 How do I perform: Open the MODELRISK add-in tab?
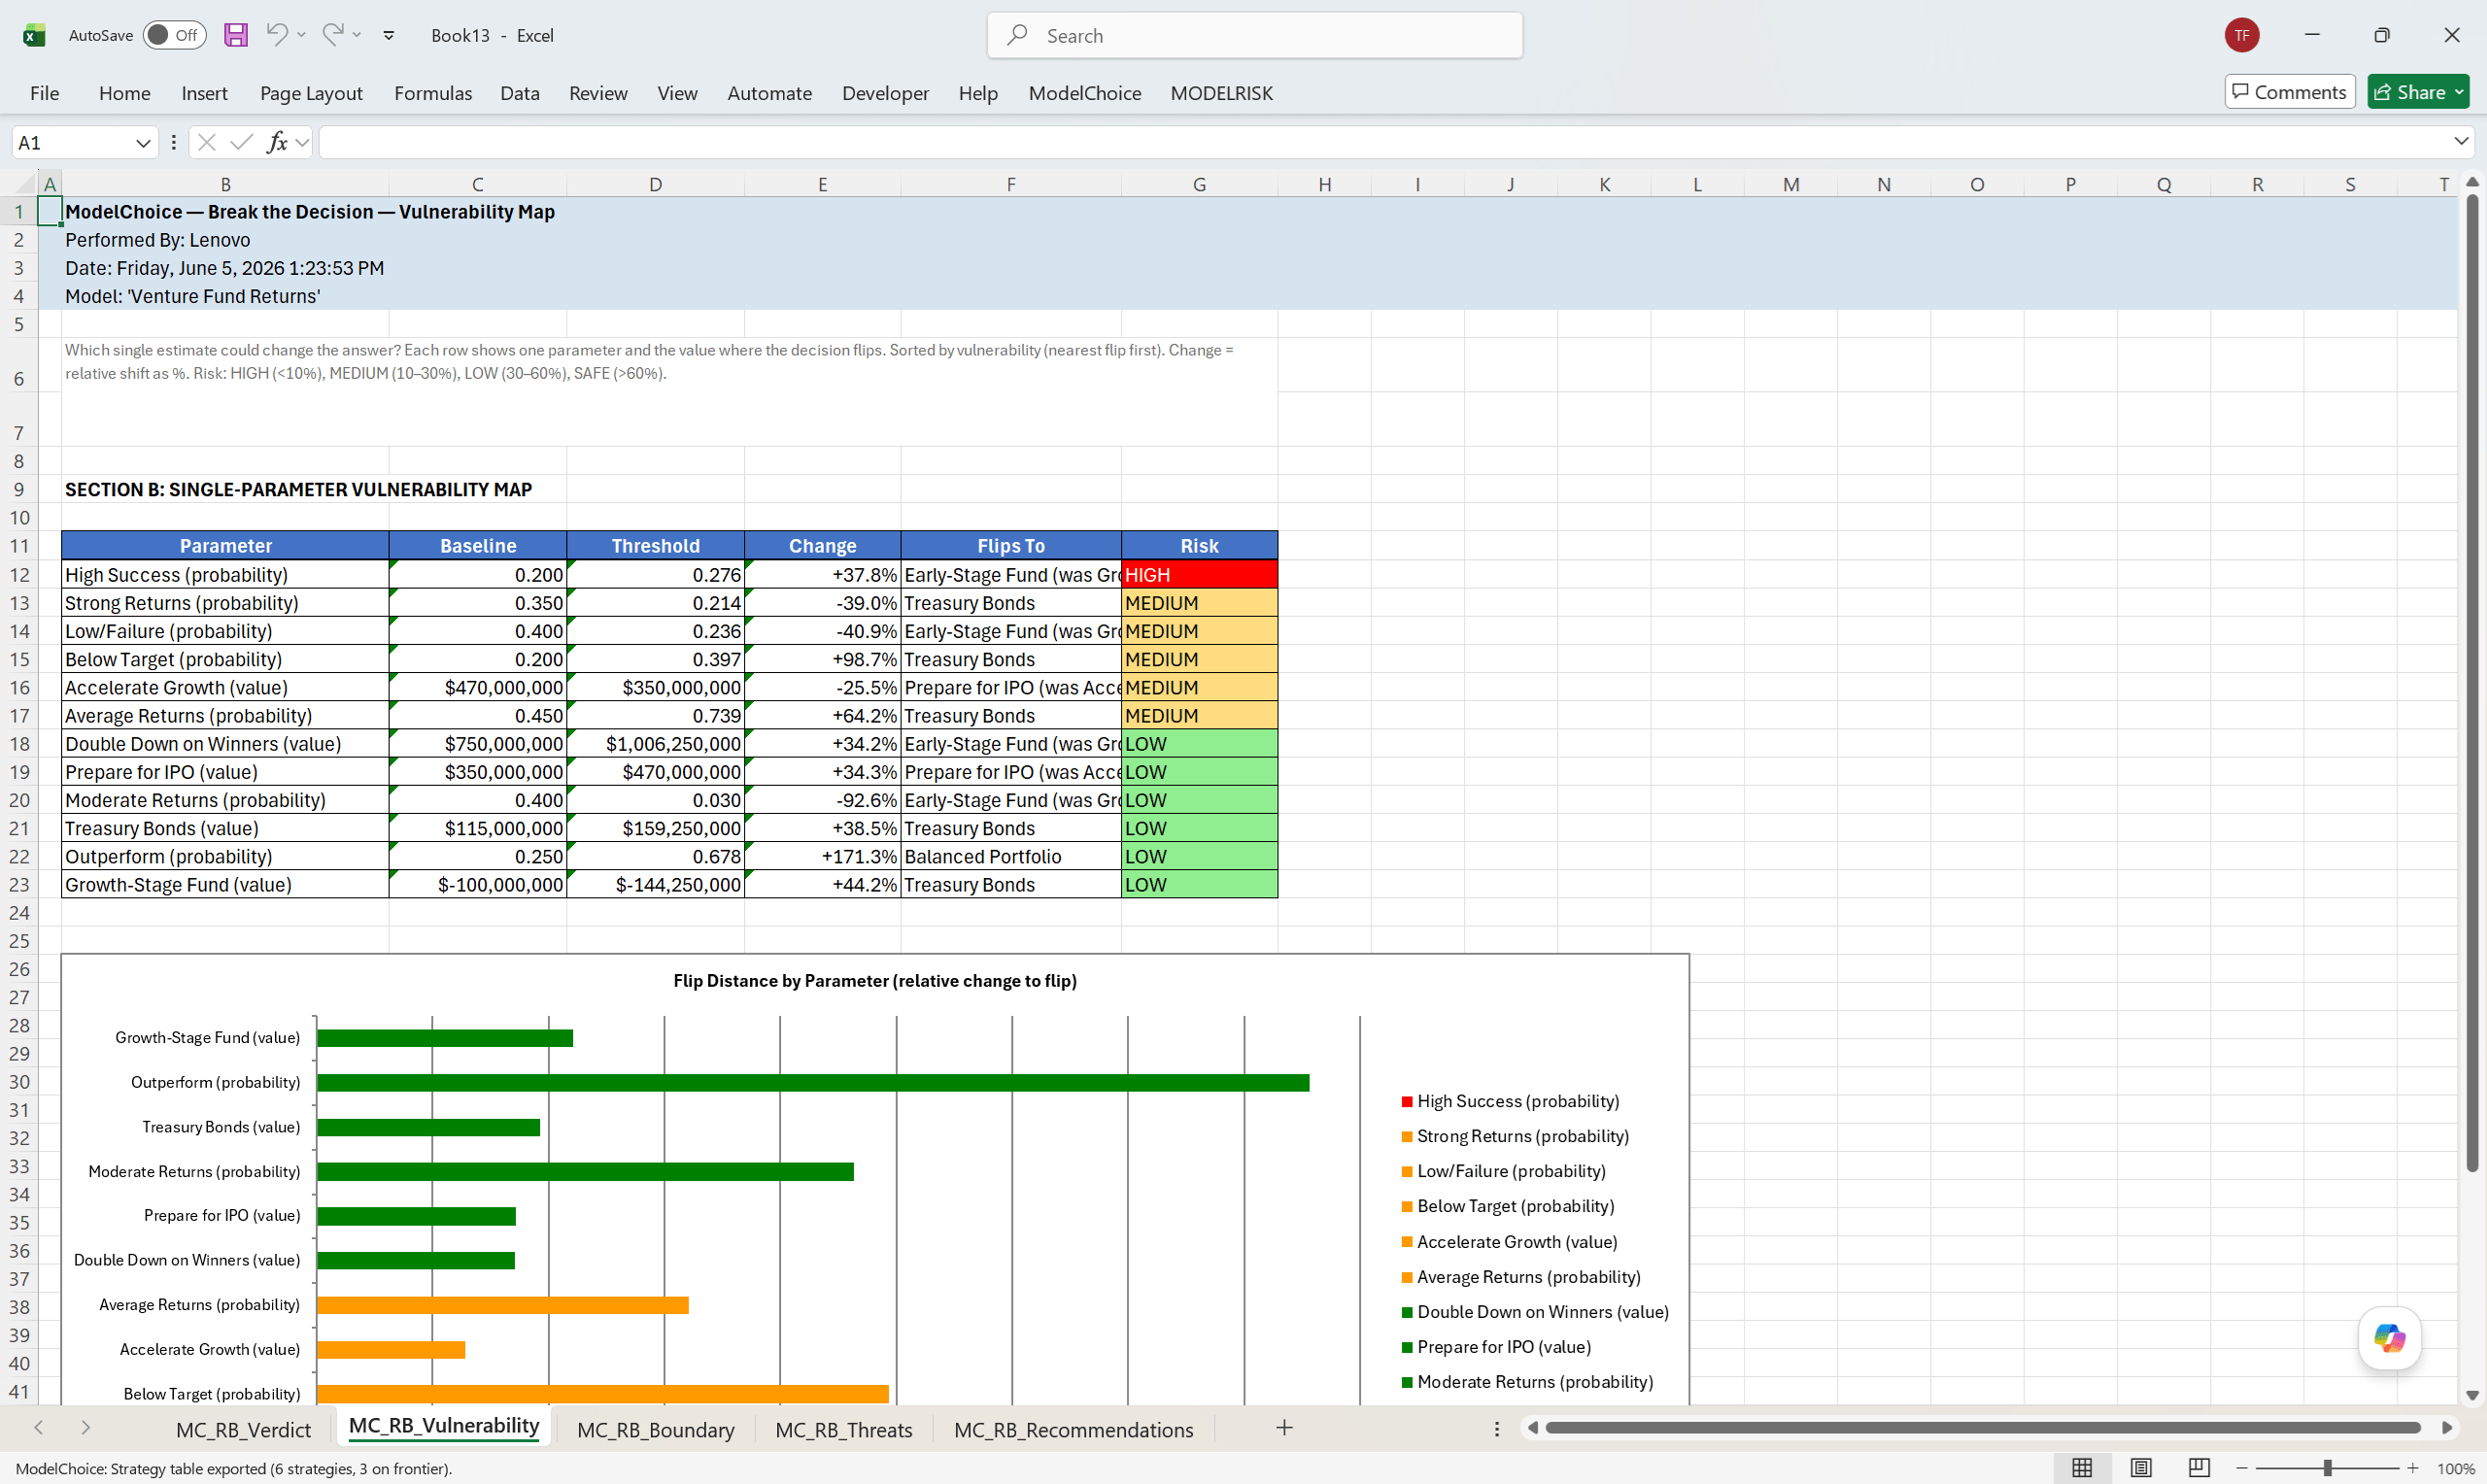(1221, 93)
